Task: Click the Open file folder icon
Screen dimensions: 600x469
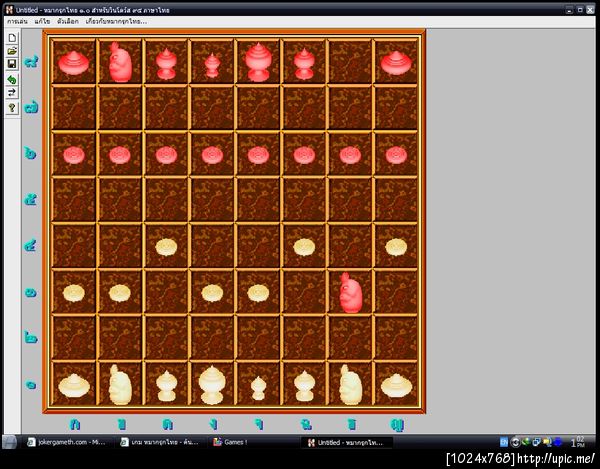Action: [x=12, y=50]
